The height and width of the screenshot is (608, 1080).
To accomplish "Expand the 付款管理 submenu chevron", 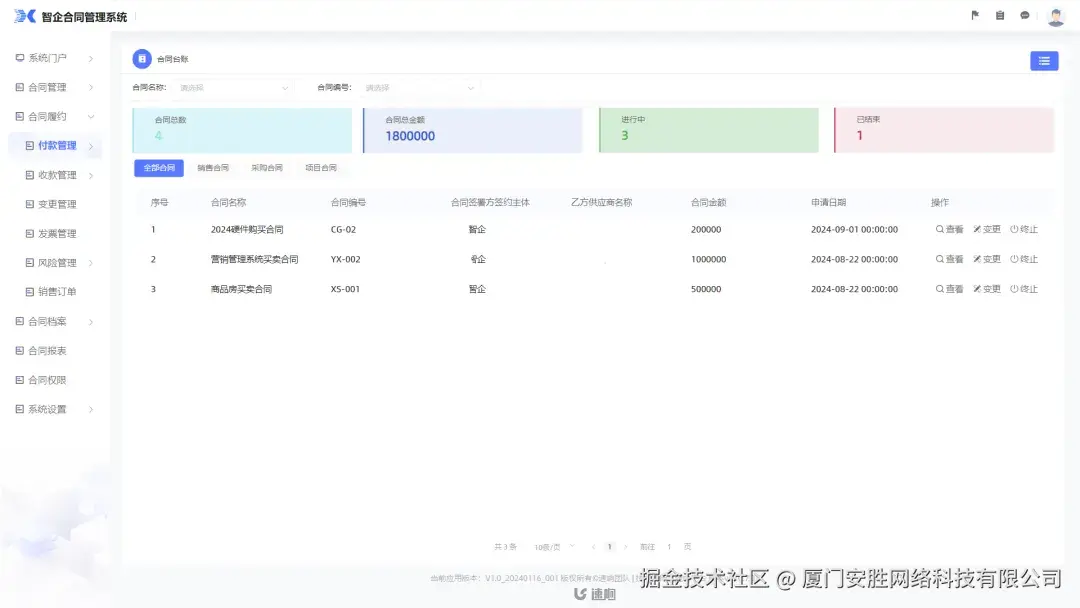I will [91, 146].
